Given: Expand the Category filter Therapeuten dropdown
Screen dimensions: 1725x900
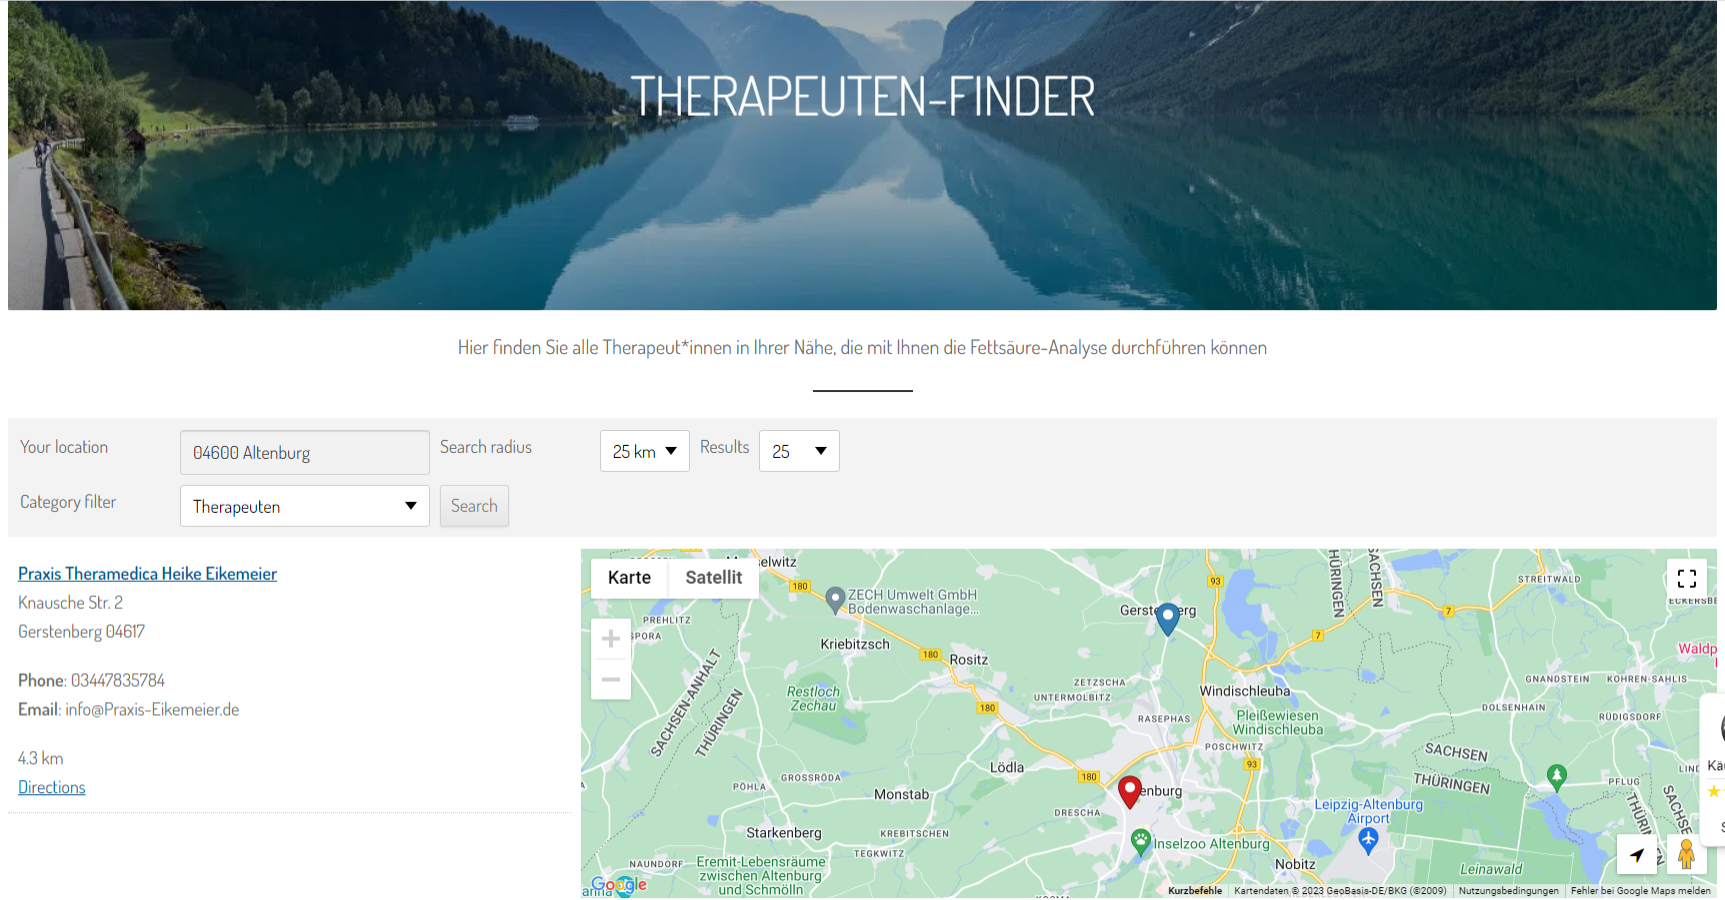Looking at the screenshot, I should click(305, 506).
